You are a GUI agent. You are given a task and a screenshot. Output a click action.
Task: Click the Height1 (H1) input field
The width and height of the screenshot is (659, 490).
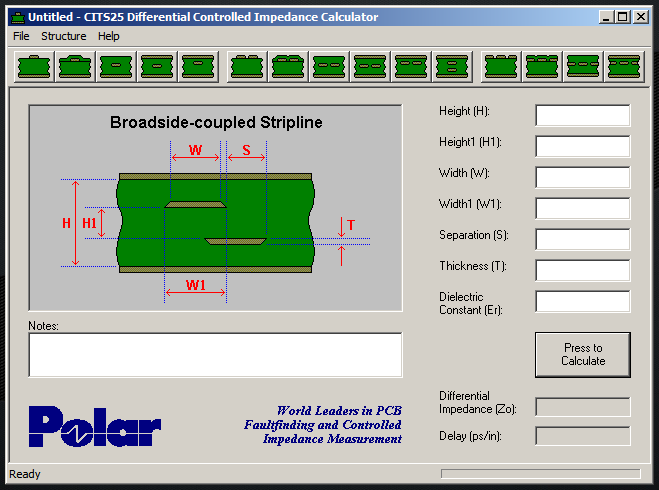click(x=583, y=146)
